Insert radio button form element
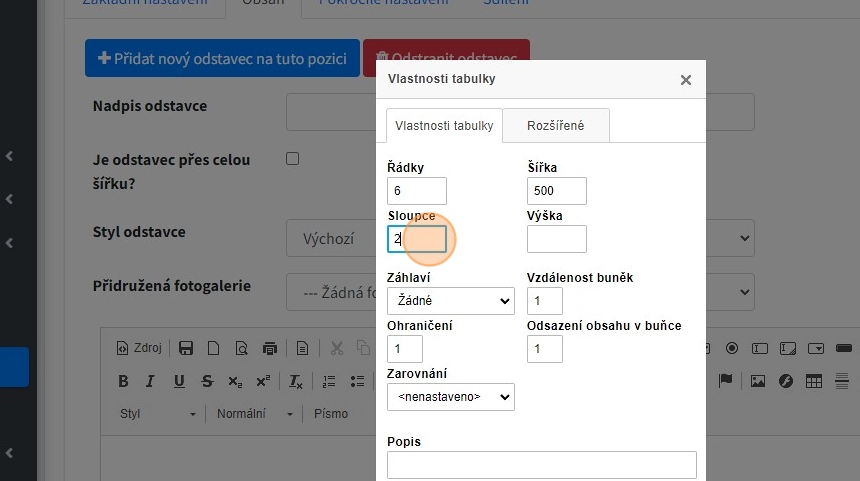Screen dimensions: 860x481 tap(732, 348)
